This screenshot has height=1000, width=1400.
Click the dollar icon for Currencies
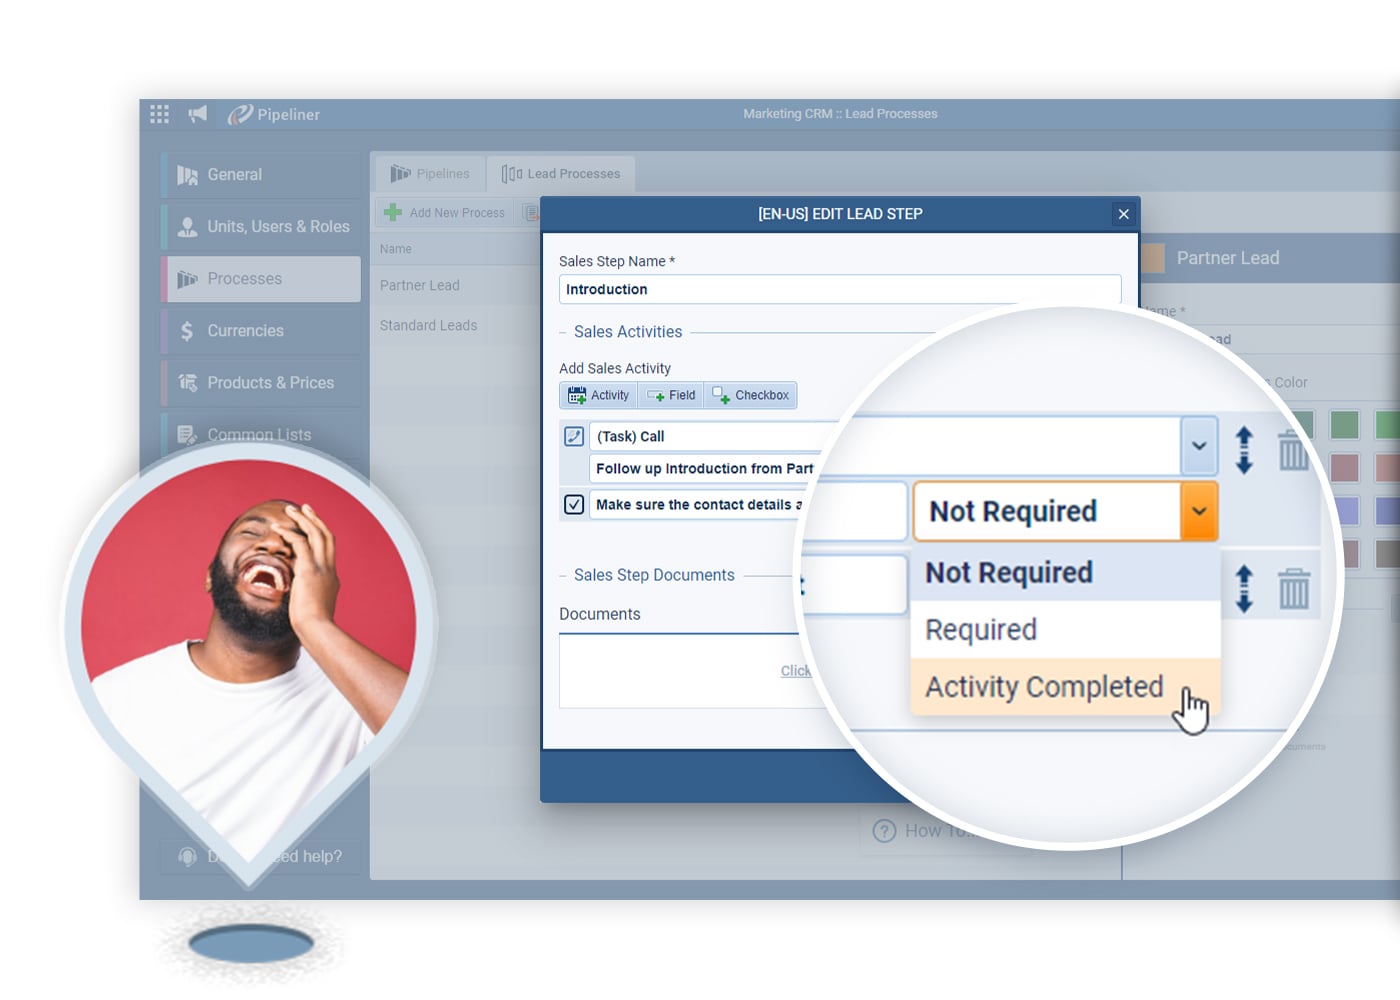point(186,330)
